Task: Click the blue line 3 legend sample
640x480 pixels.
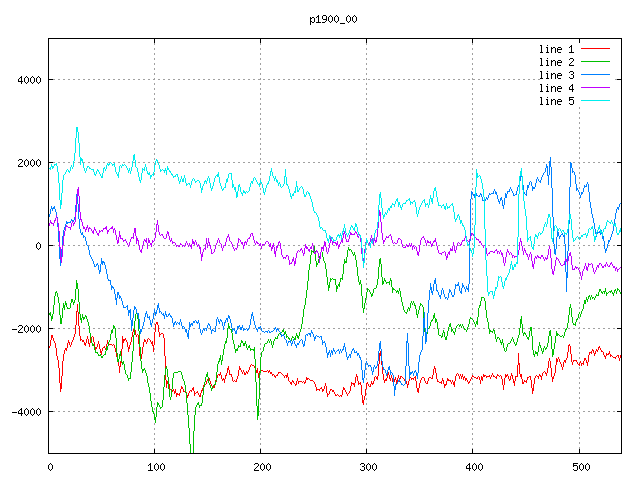Action: 595,75
